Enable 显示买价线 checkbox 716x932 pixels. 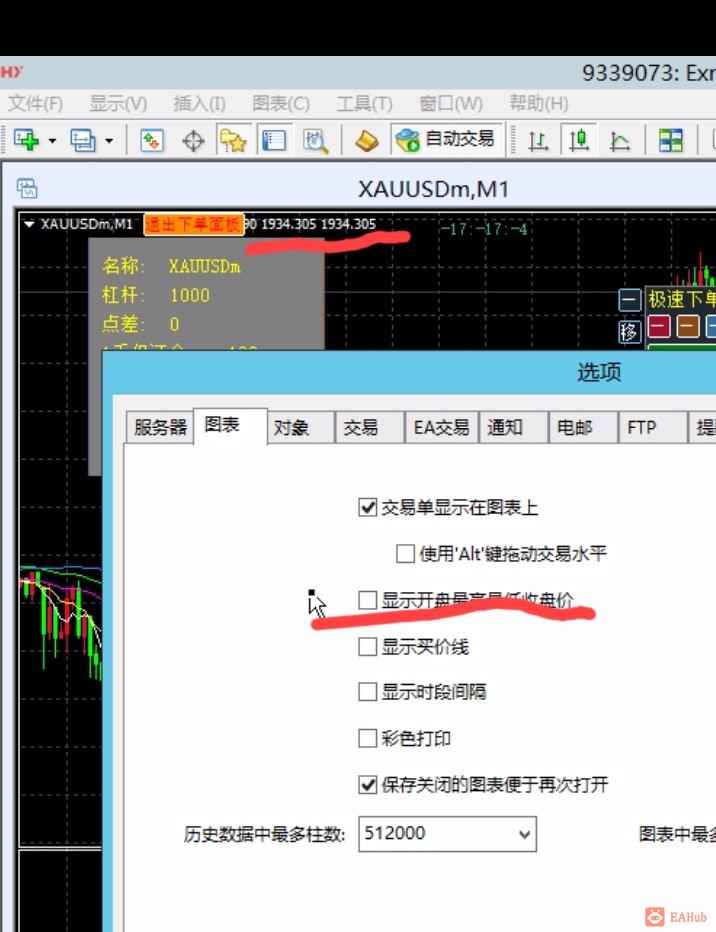pyautogui.click(x=368, y=646)
